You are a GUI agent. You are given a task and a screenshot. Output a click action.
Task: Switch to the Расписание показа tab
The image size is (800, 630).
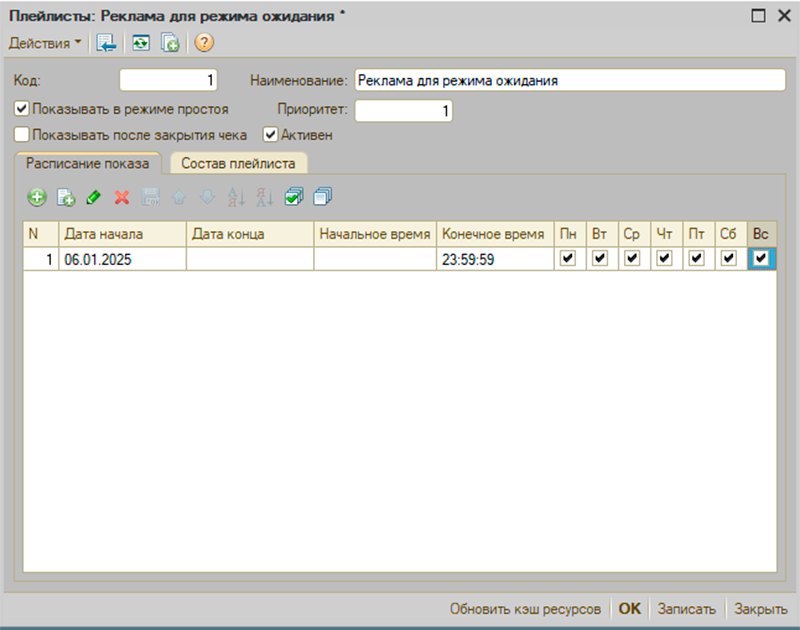[x=88, y=163]
